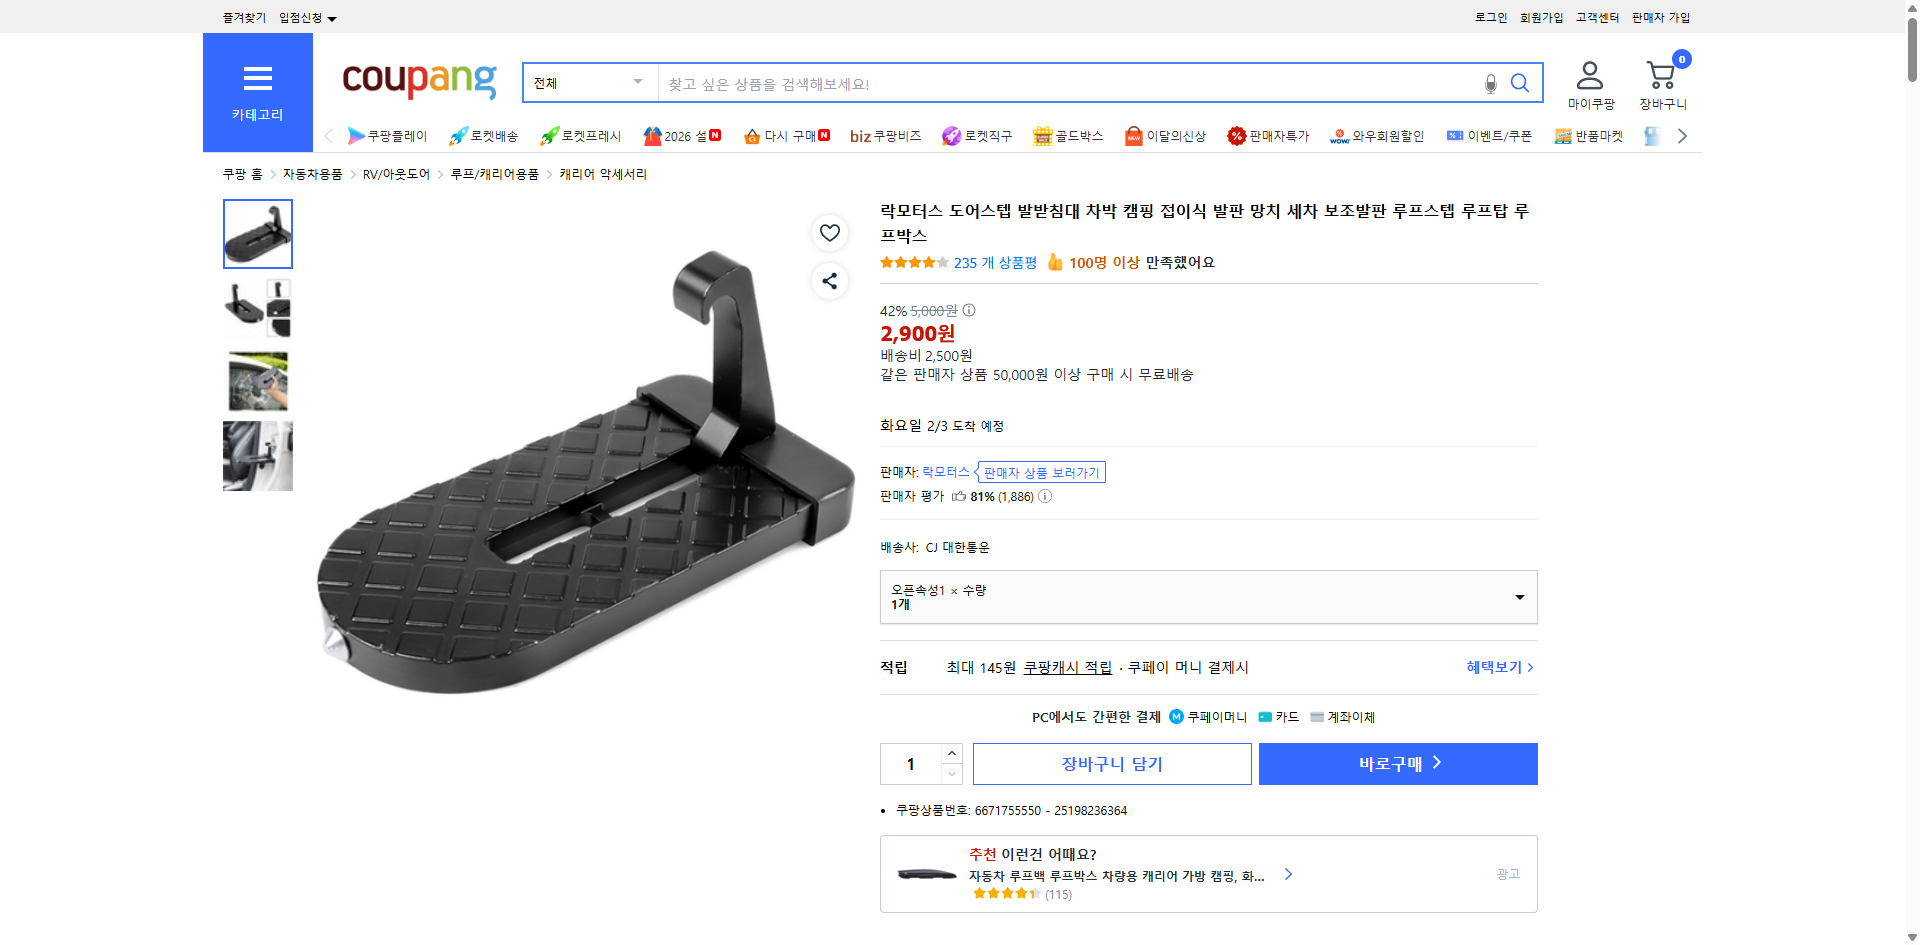
Task: Expand the 입점신청 dropdown at top left
Action: pyautogui.click(x=306, y=17)
